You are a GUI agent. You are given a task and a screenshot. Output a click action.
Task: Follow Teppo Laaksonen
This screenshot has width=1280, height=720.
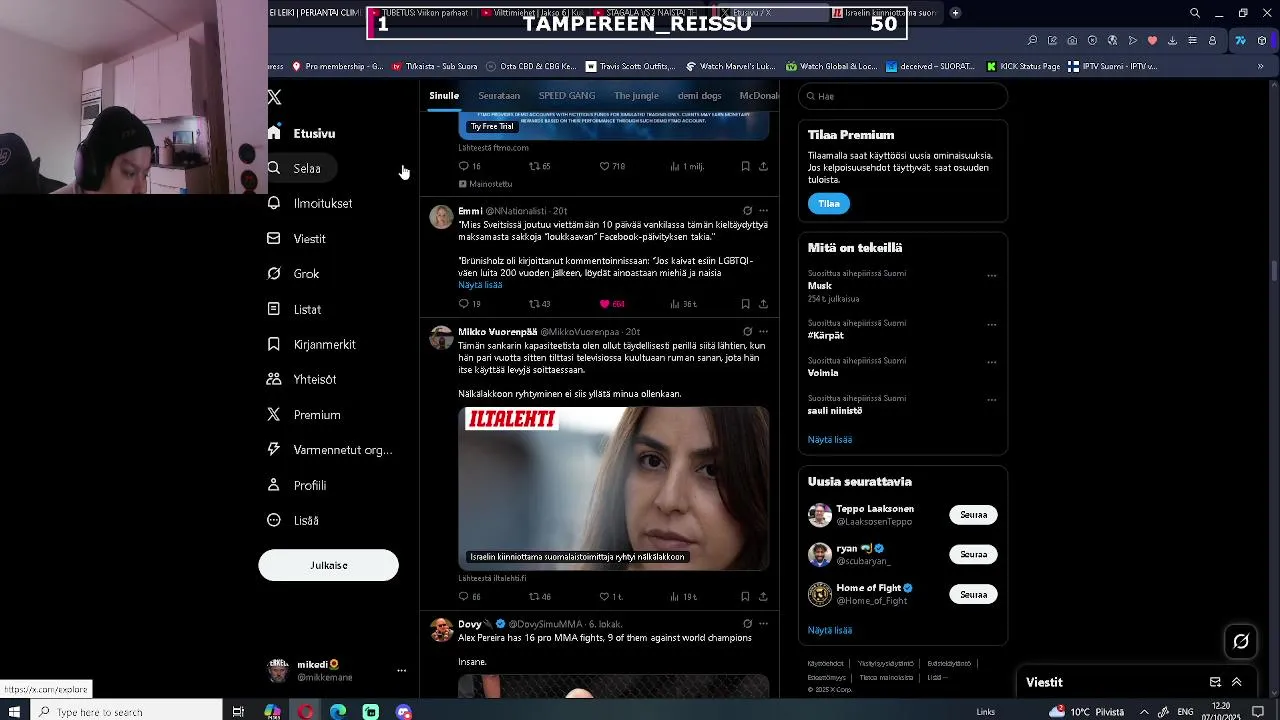coord(973,515)
